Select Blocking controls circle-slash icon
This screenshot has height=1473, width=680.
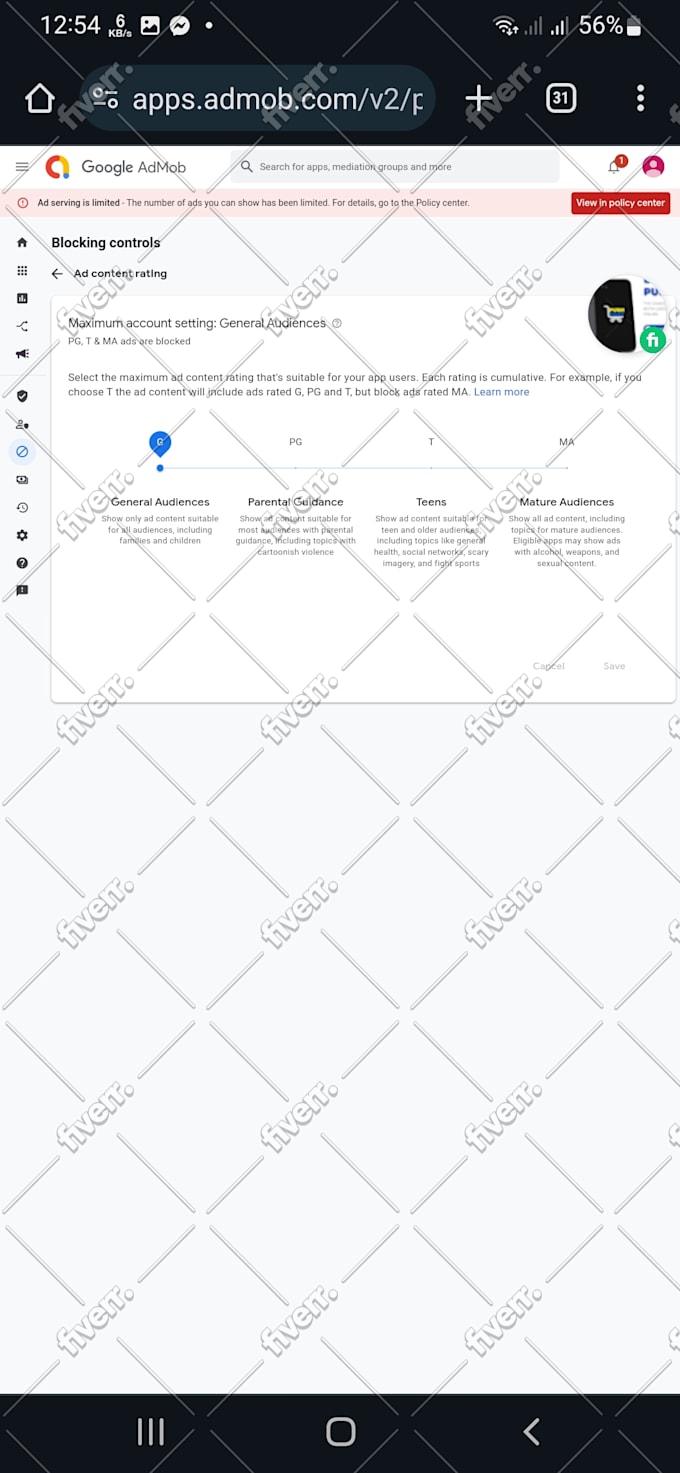[x=22, y=452]
